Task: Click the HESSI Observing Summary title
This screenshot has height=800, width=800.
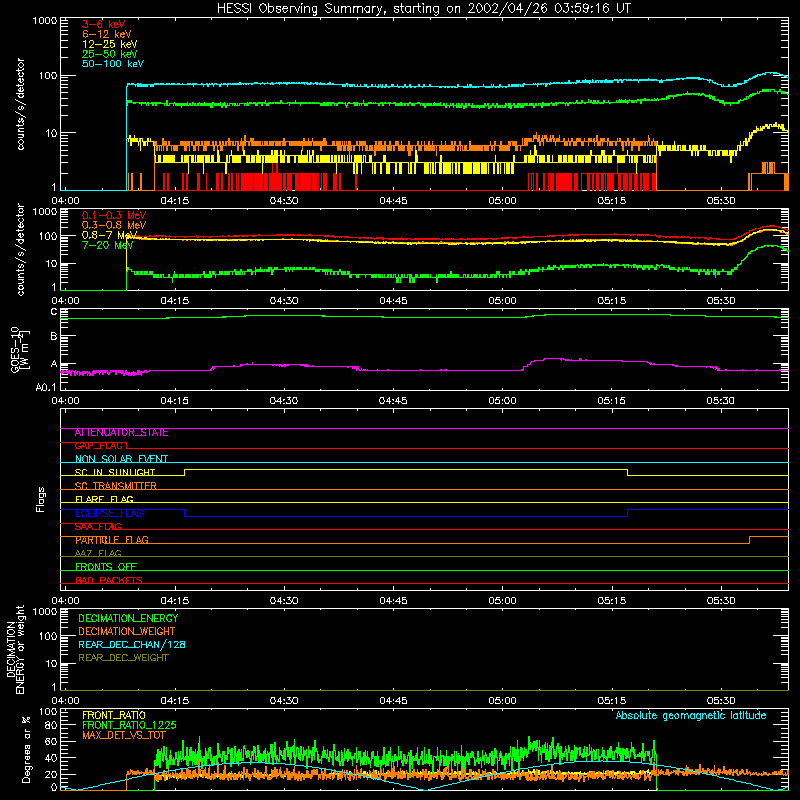Action: click(423, 9)
